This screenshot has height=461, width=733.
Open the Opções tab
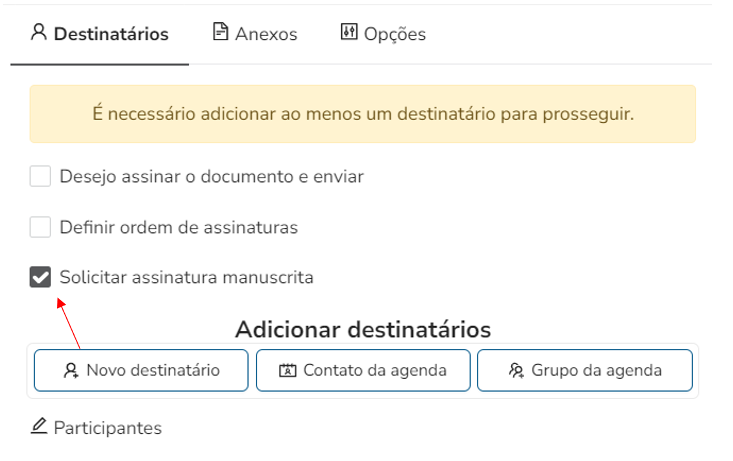(394, 34)
